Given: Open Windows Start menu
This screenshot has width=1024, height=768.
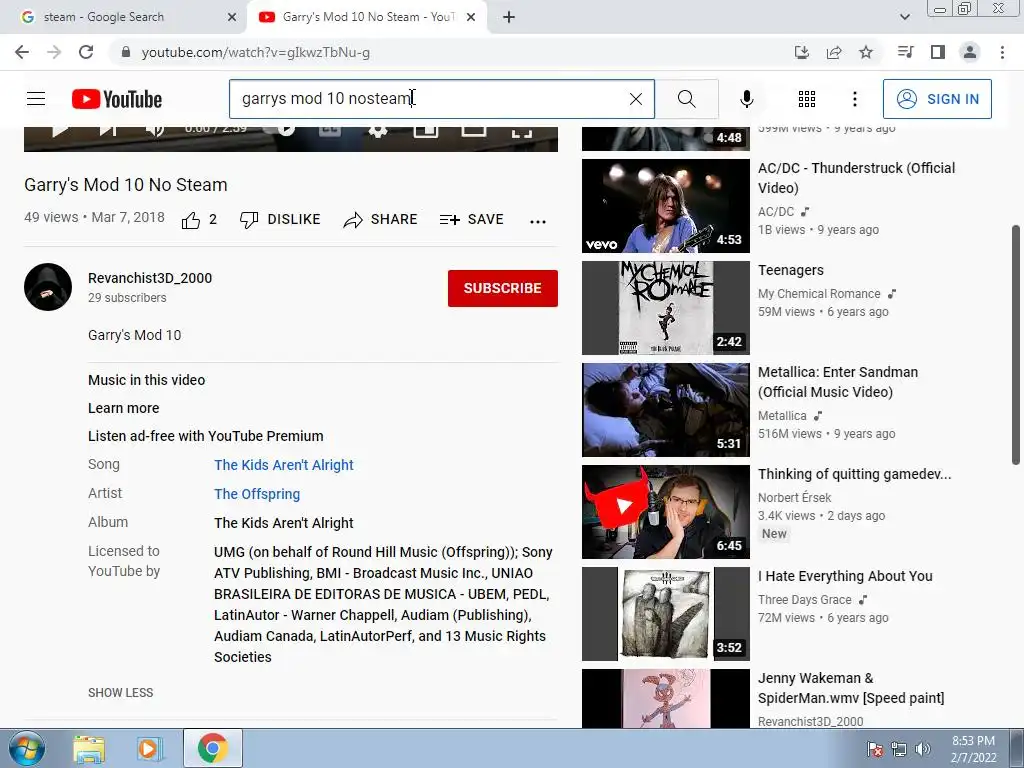Looking at the screenshot, I should [x=26, y=748].
